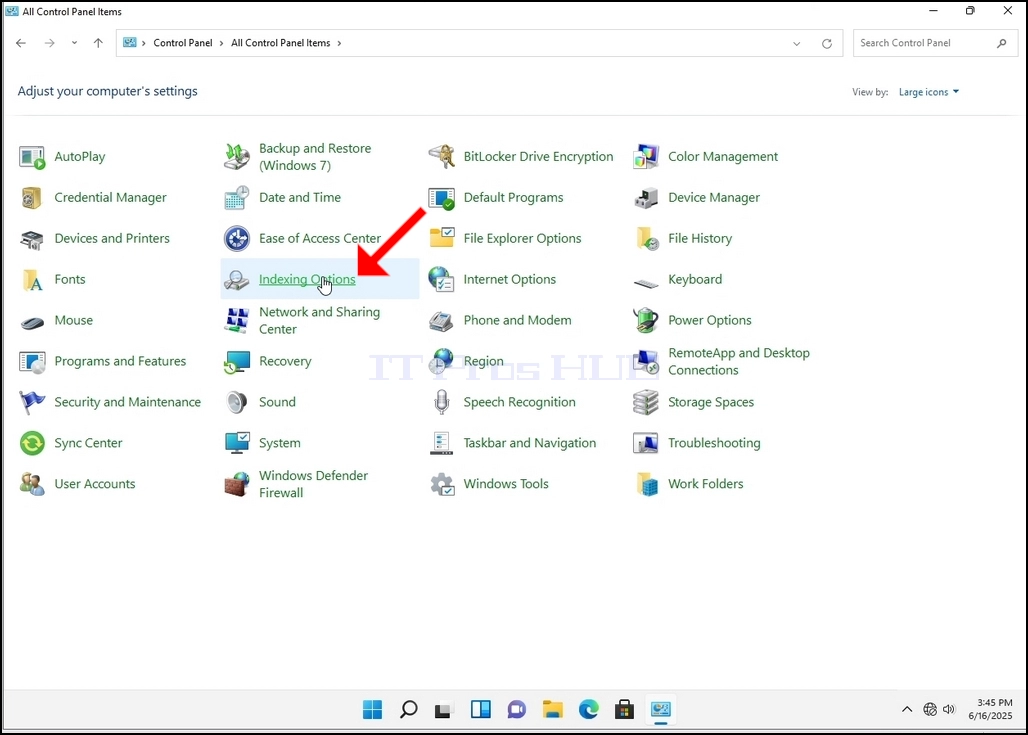Open the User Accounts link
The width and height of the screenshot is (1028, 735).
(94, 484)
